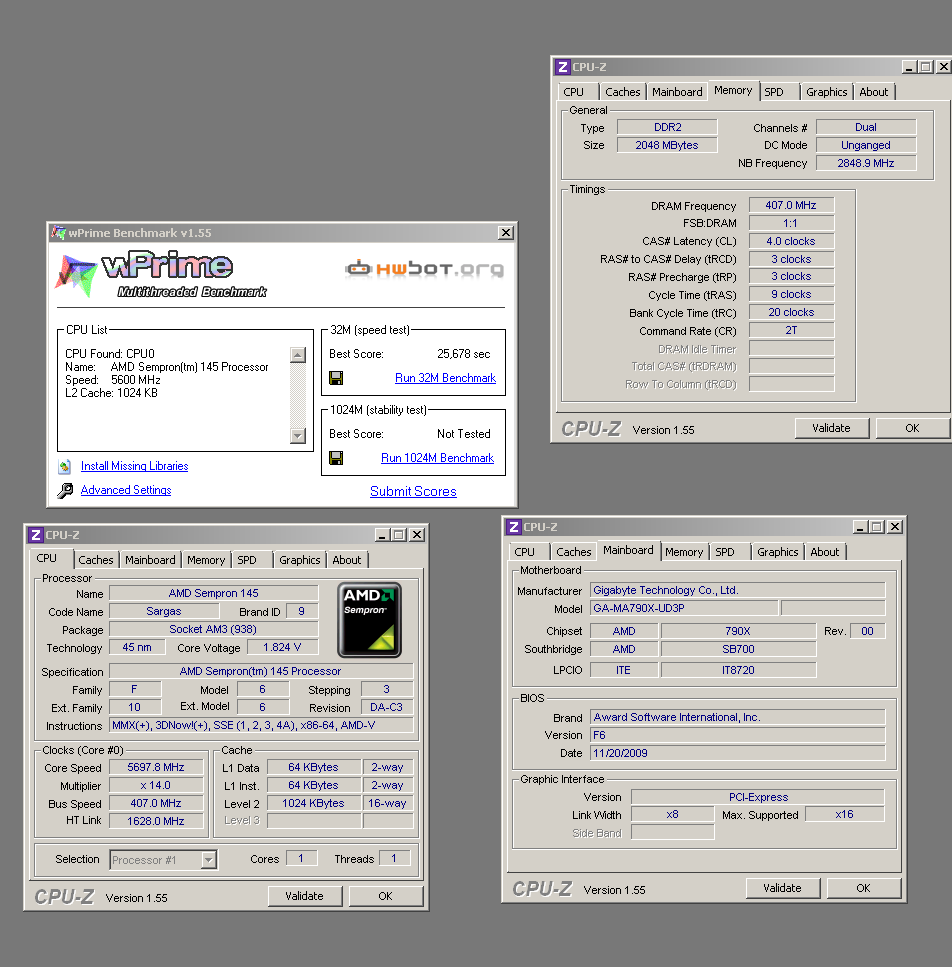Image resolution: width=952 pixels, height=967 pixels.
Task: Click the Model field GA-MA790X-UD3P
Action: click(684, 608)
